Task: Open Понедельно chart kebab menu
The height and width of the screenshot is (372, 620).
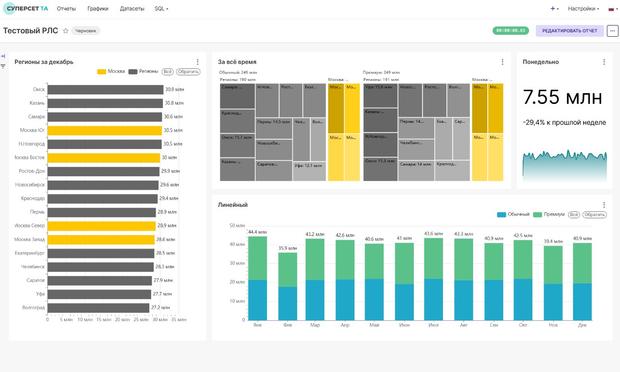Action: coord(604,62)
